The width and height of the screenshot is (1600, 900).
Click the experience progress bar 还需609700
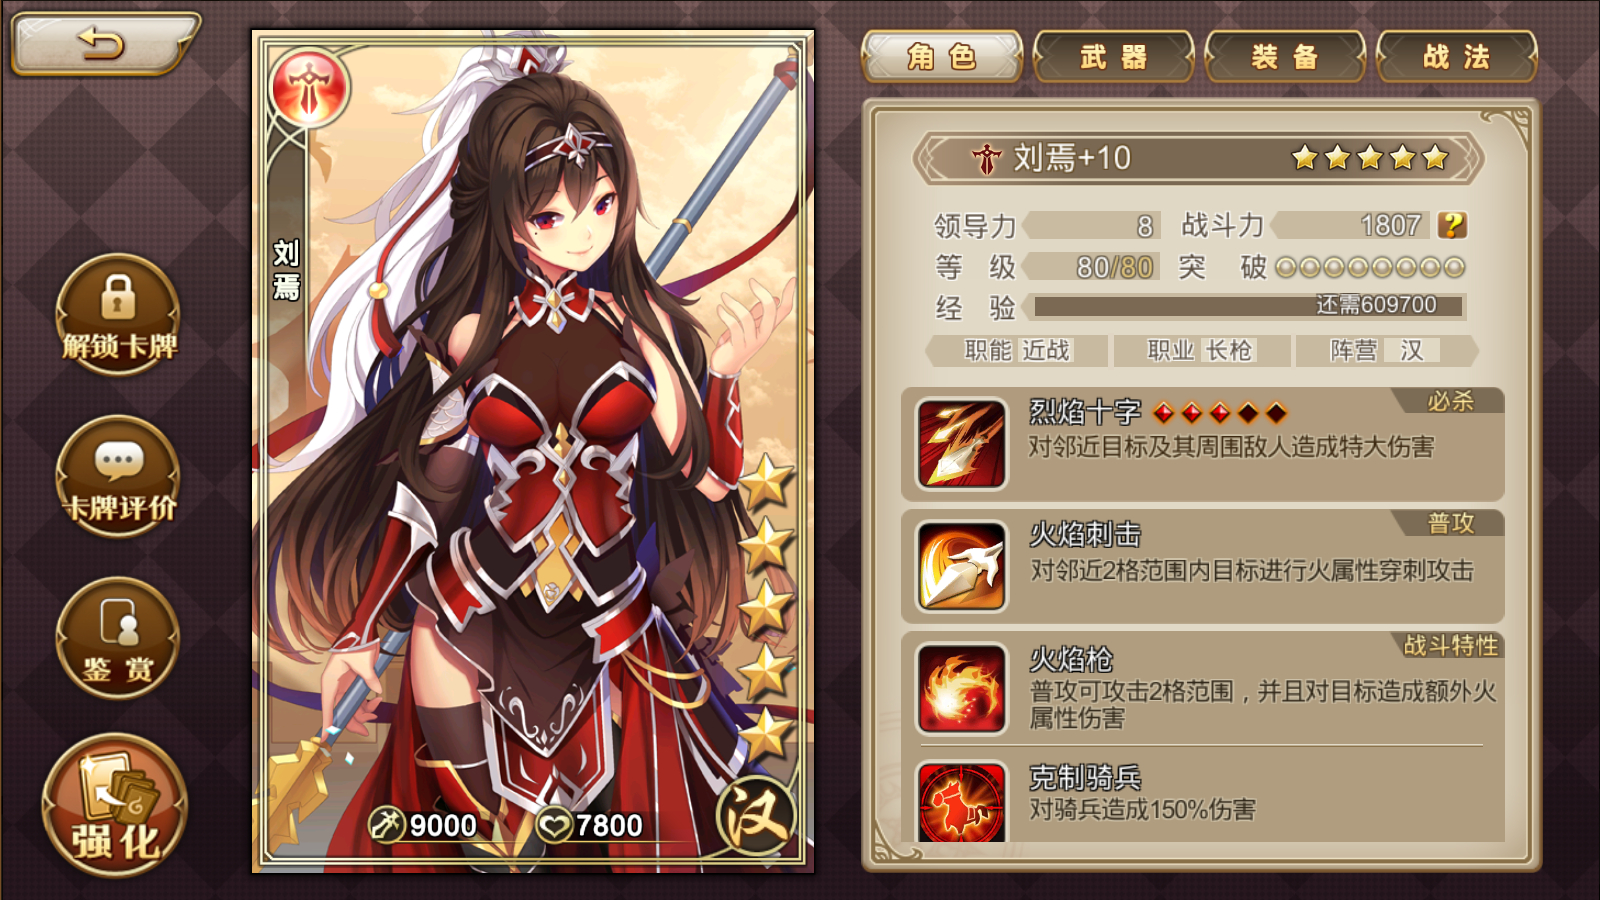pyautogui.click(x=1249, y=305)
